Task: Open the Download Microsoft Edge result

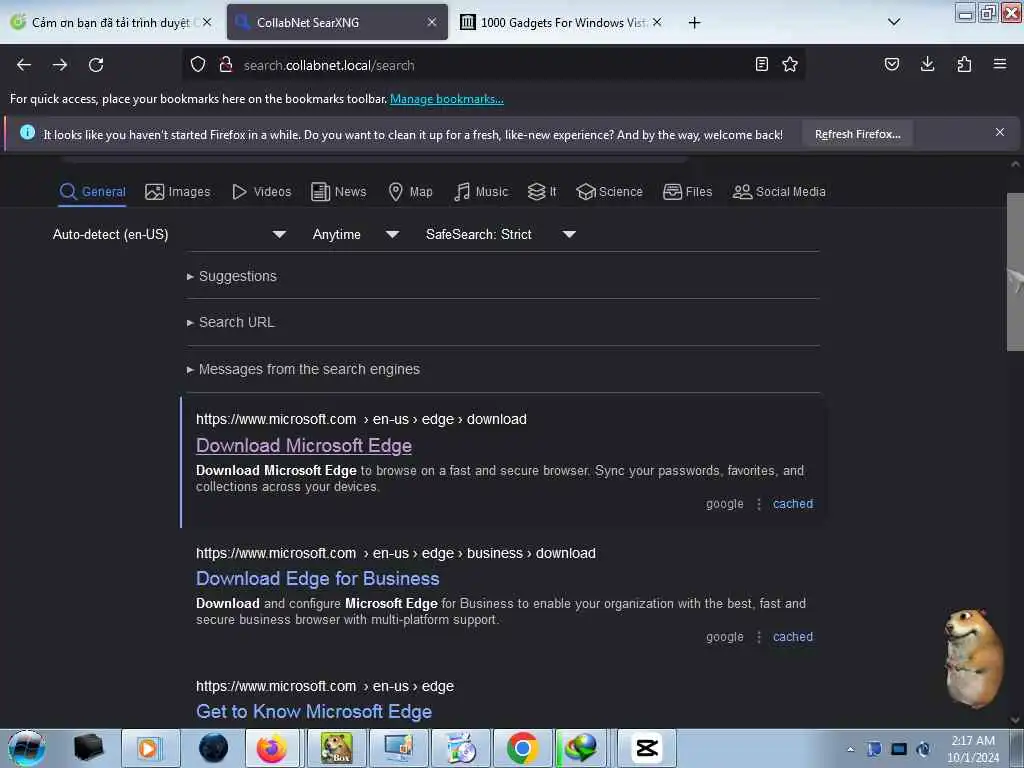Action: click(304, 446)
